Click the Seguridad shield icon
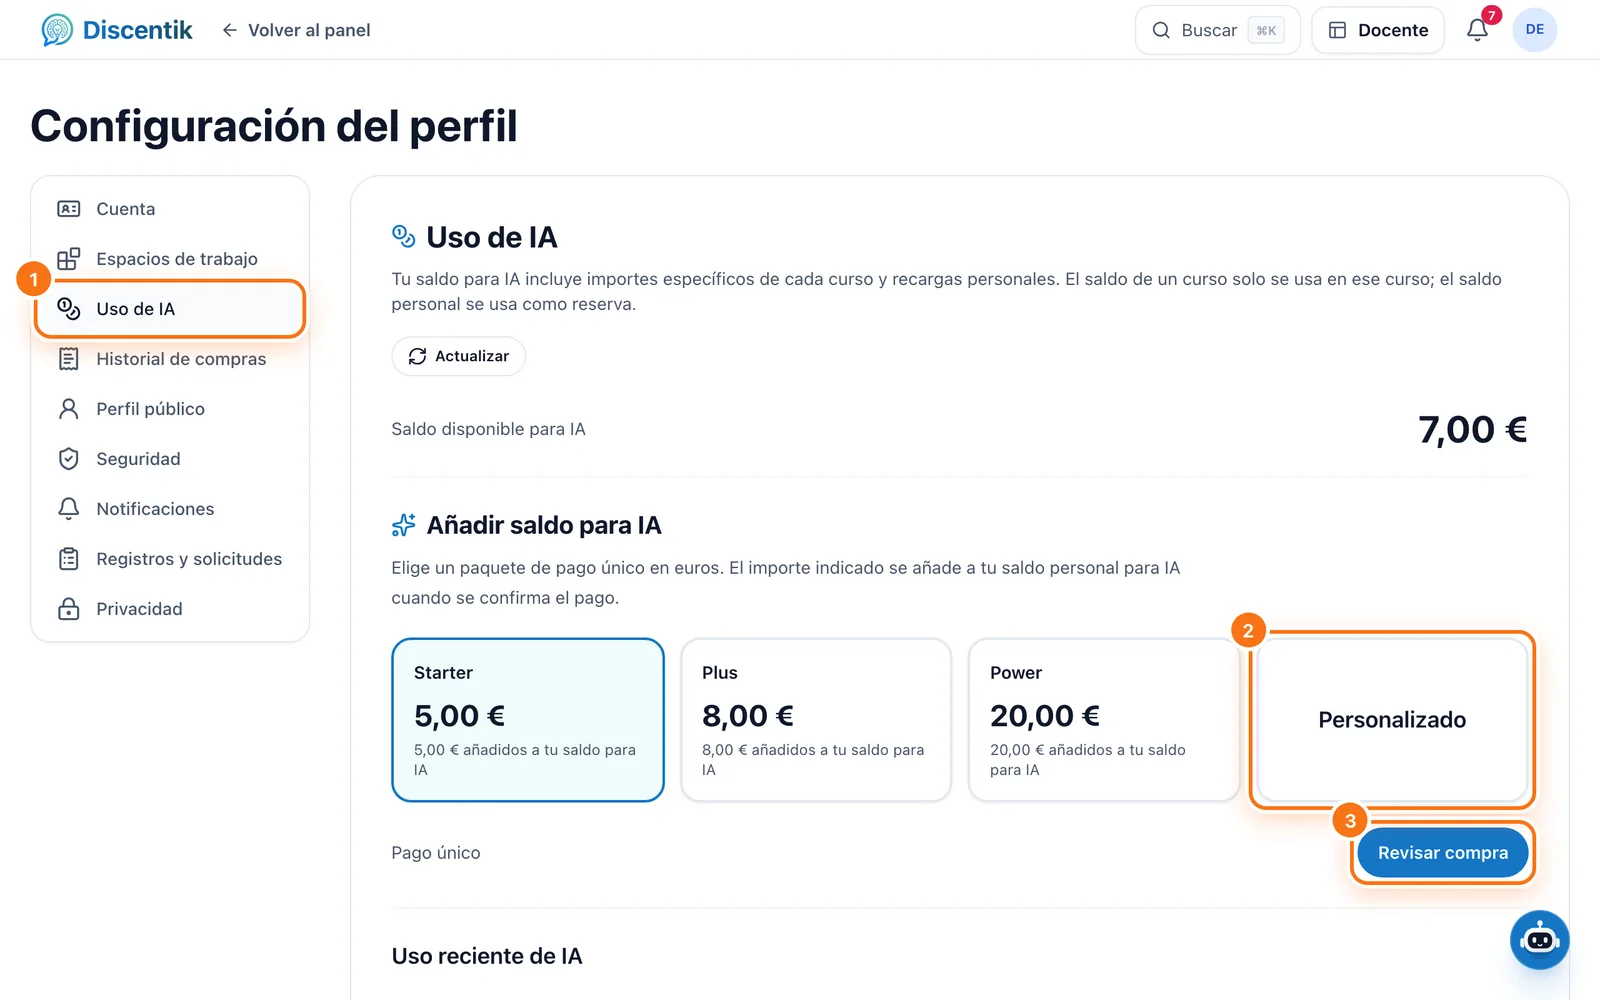The image size is (1600, 1000). [69, 459]
